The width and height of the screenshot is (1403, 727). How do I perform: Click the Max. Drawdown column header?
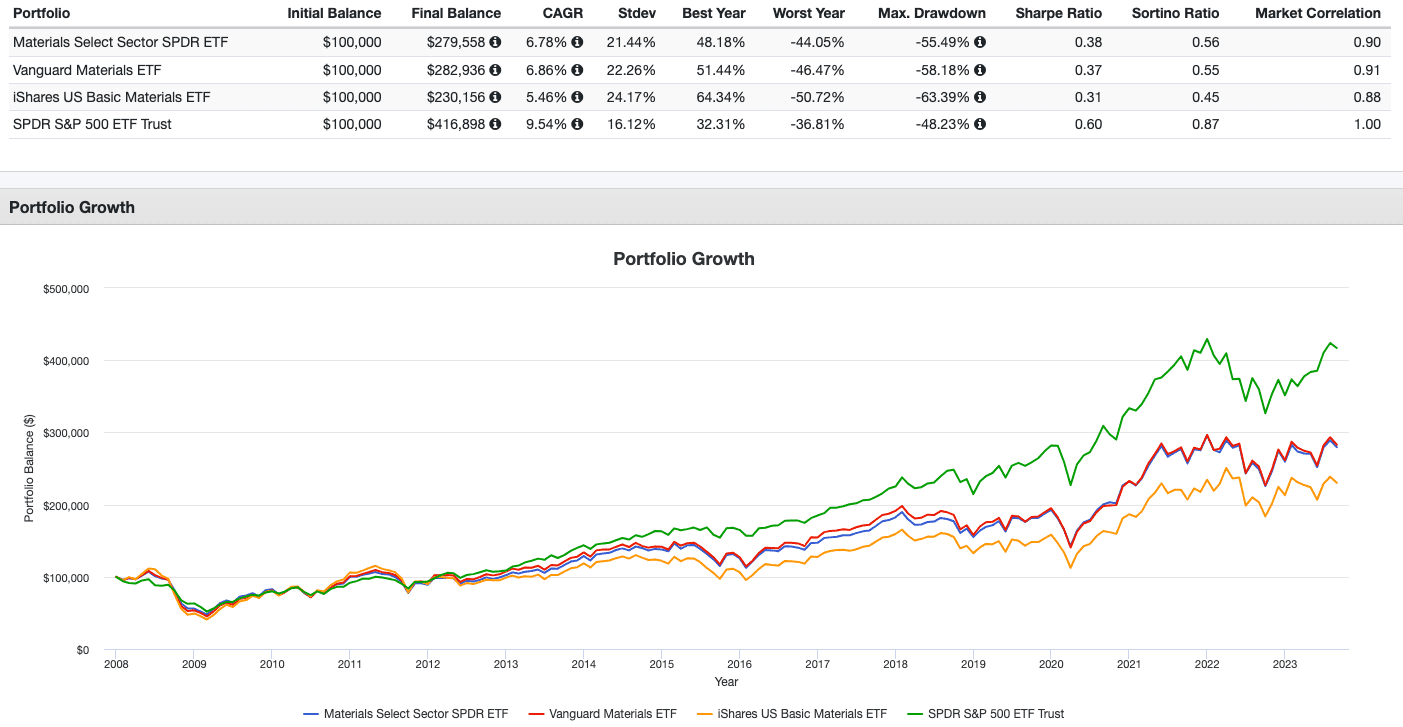click(932, 14)
